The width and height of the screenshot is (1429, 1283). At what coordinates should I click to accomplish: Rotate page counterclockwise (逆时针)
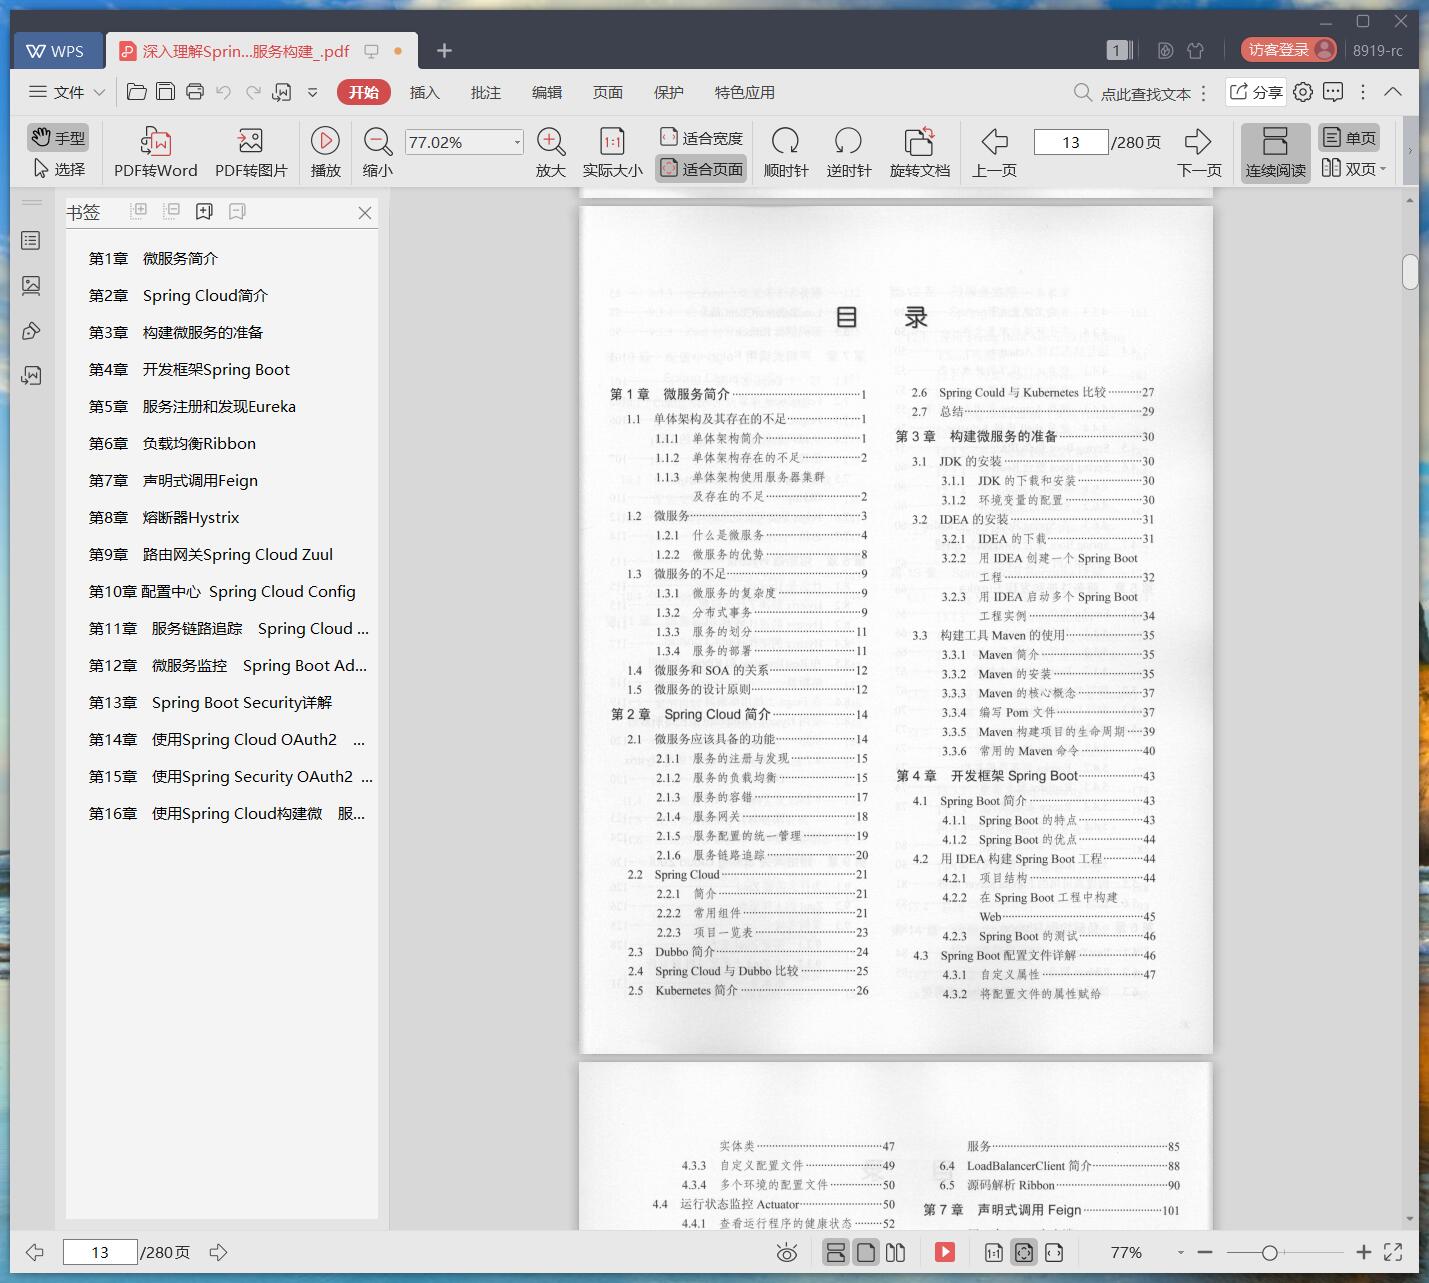pyautogui.click(x=849, y=152)
